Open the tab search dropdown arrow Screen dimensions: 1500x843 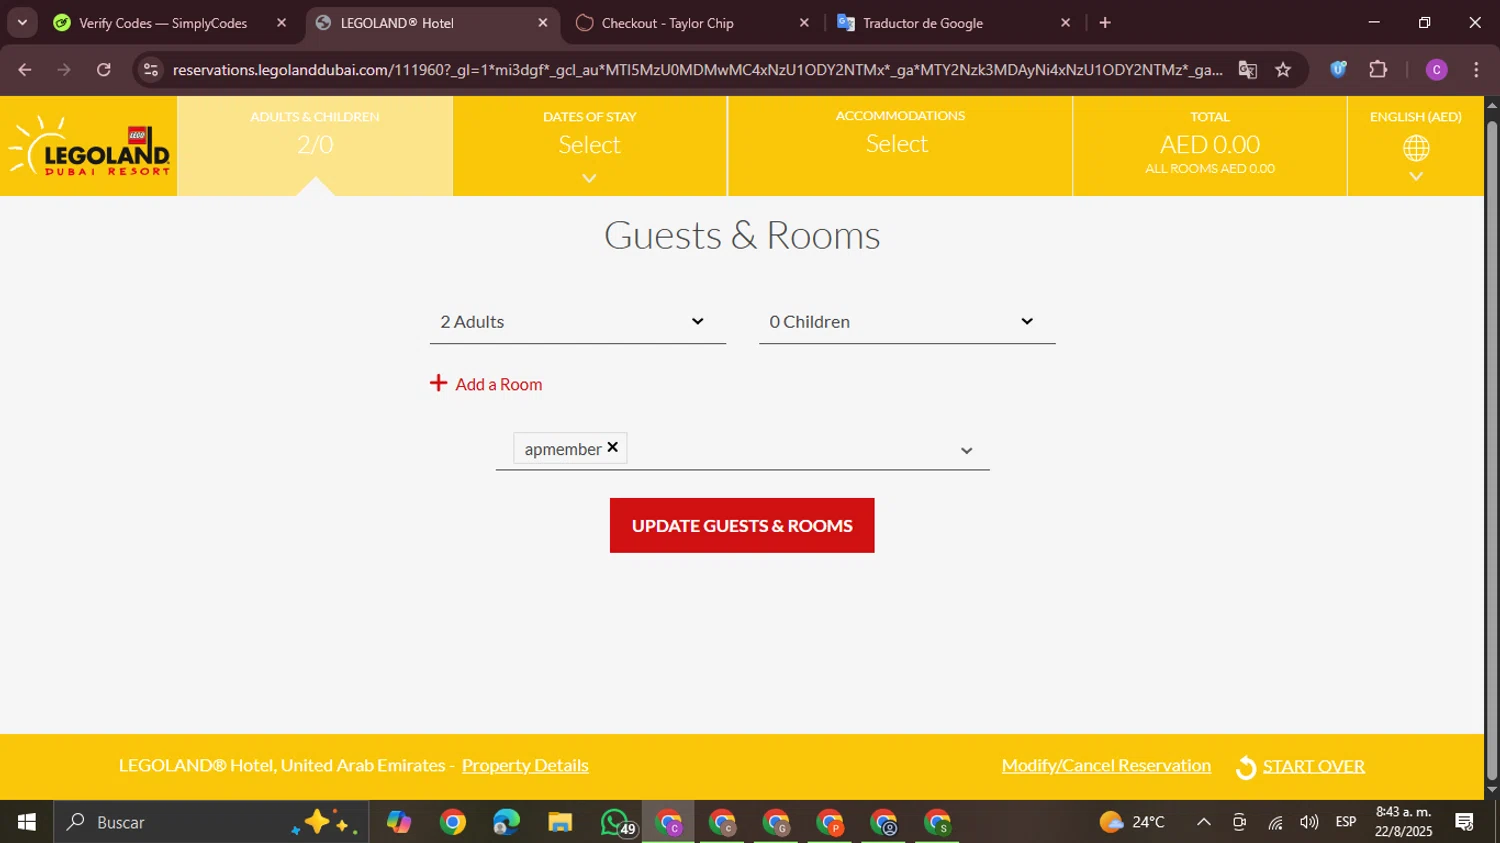(22, 22)
